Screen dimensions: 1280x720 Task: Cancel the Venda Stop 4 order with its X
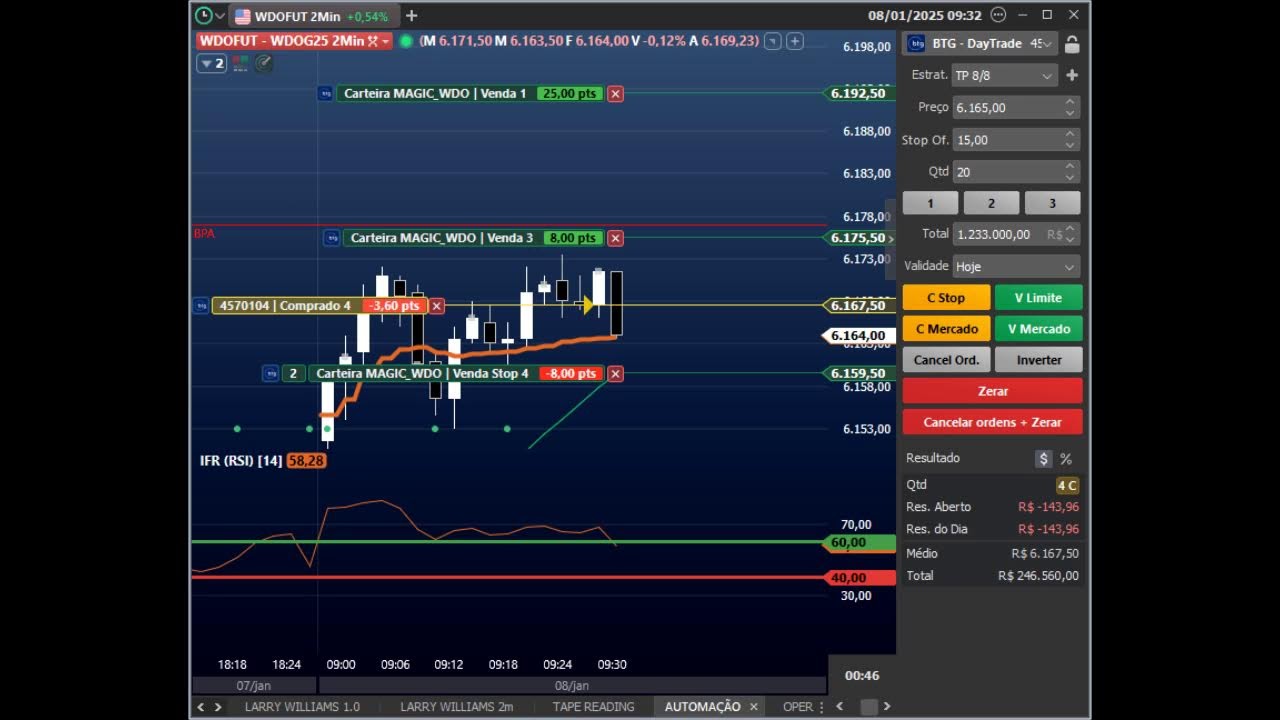(615, 374)
